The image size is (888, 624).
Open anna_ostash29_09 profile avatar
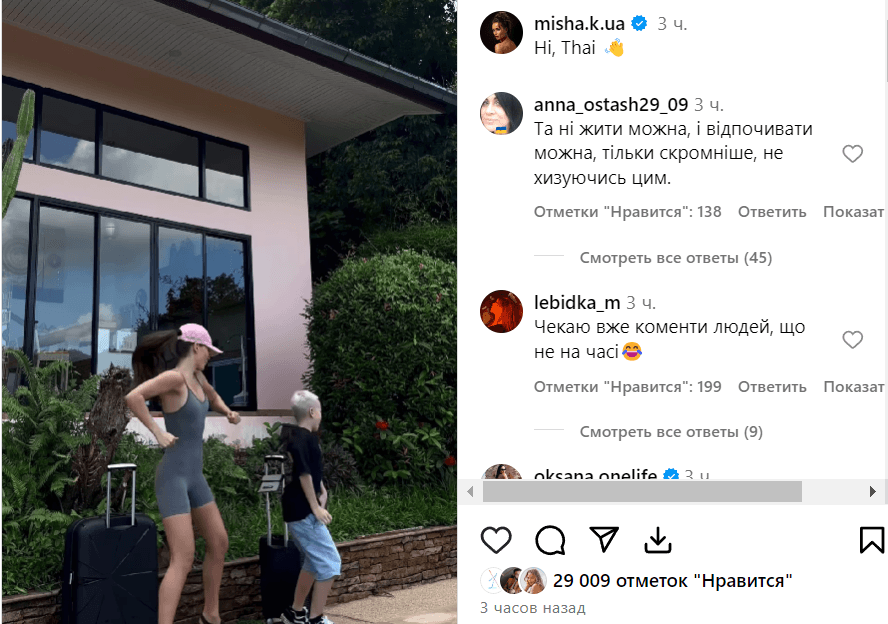[501, 113]
